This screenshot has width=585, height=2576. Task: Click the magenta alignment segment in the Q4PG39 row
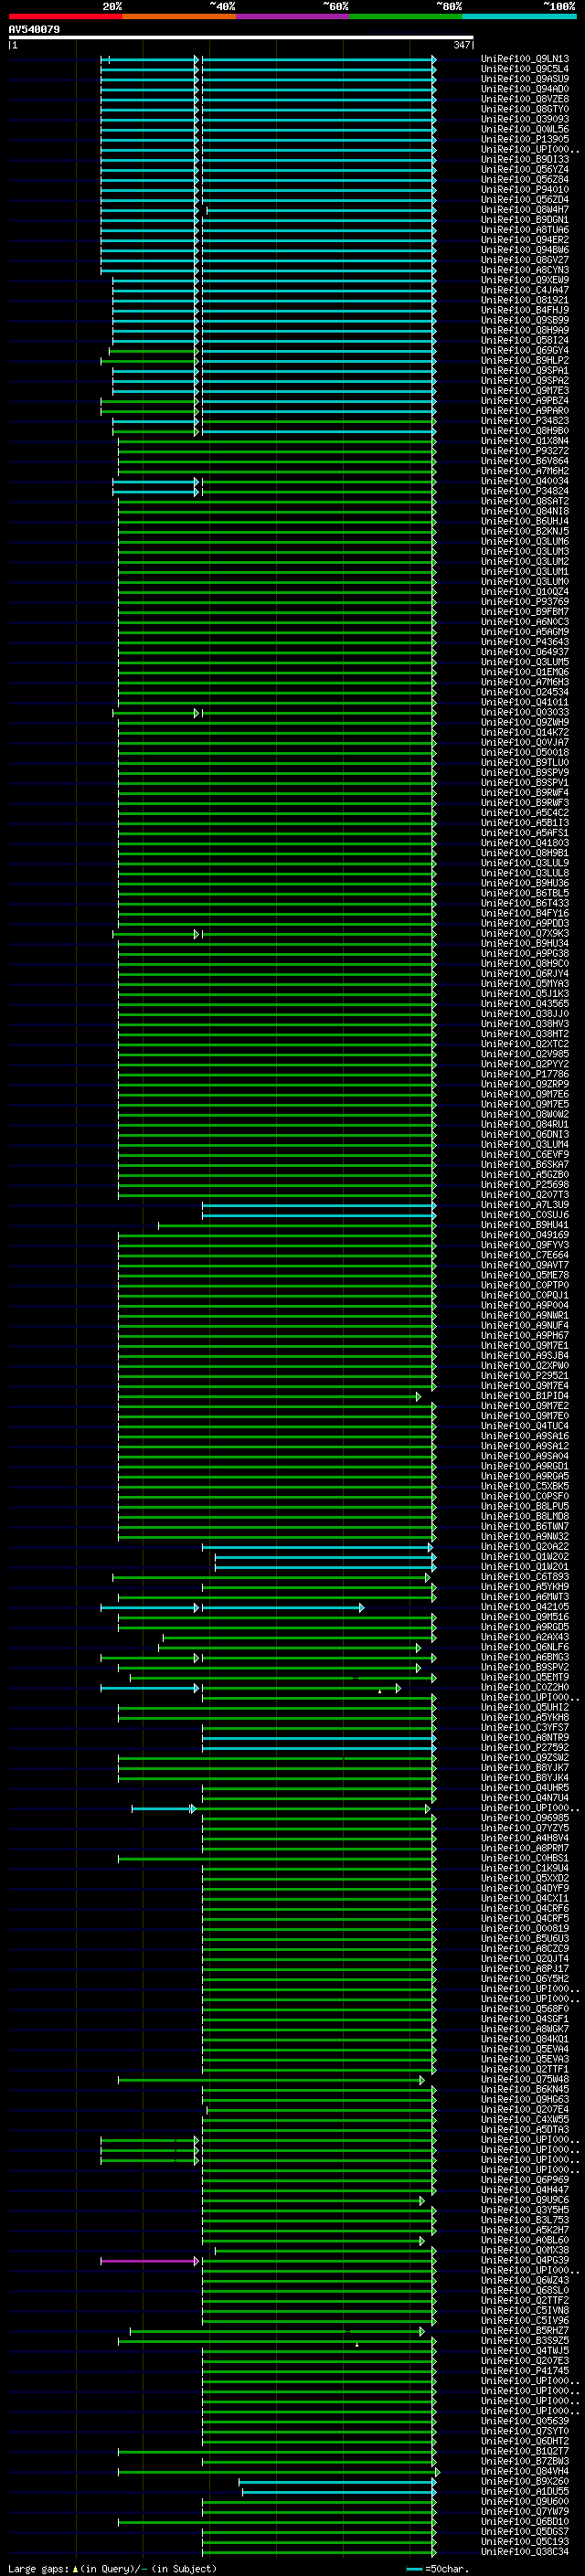pyautogui.click(x=150, y=2260)
